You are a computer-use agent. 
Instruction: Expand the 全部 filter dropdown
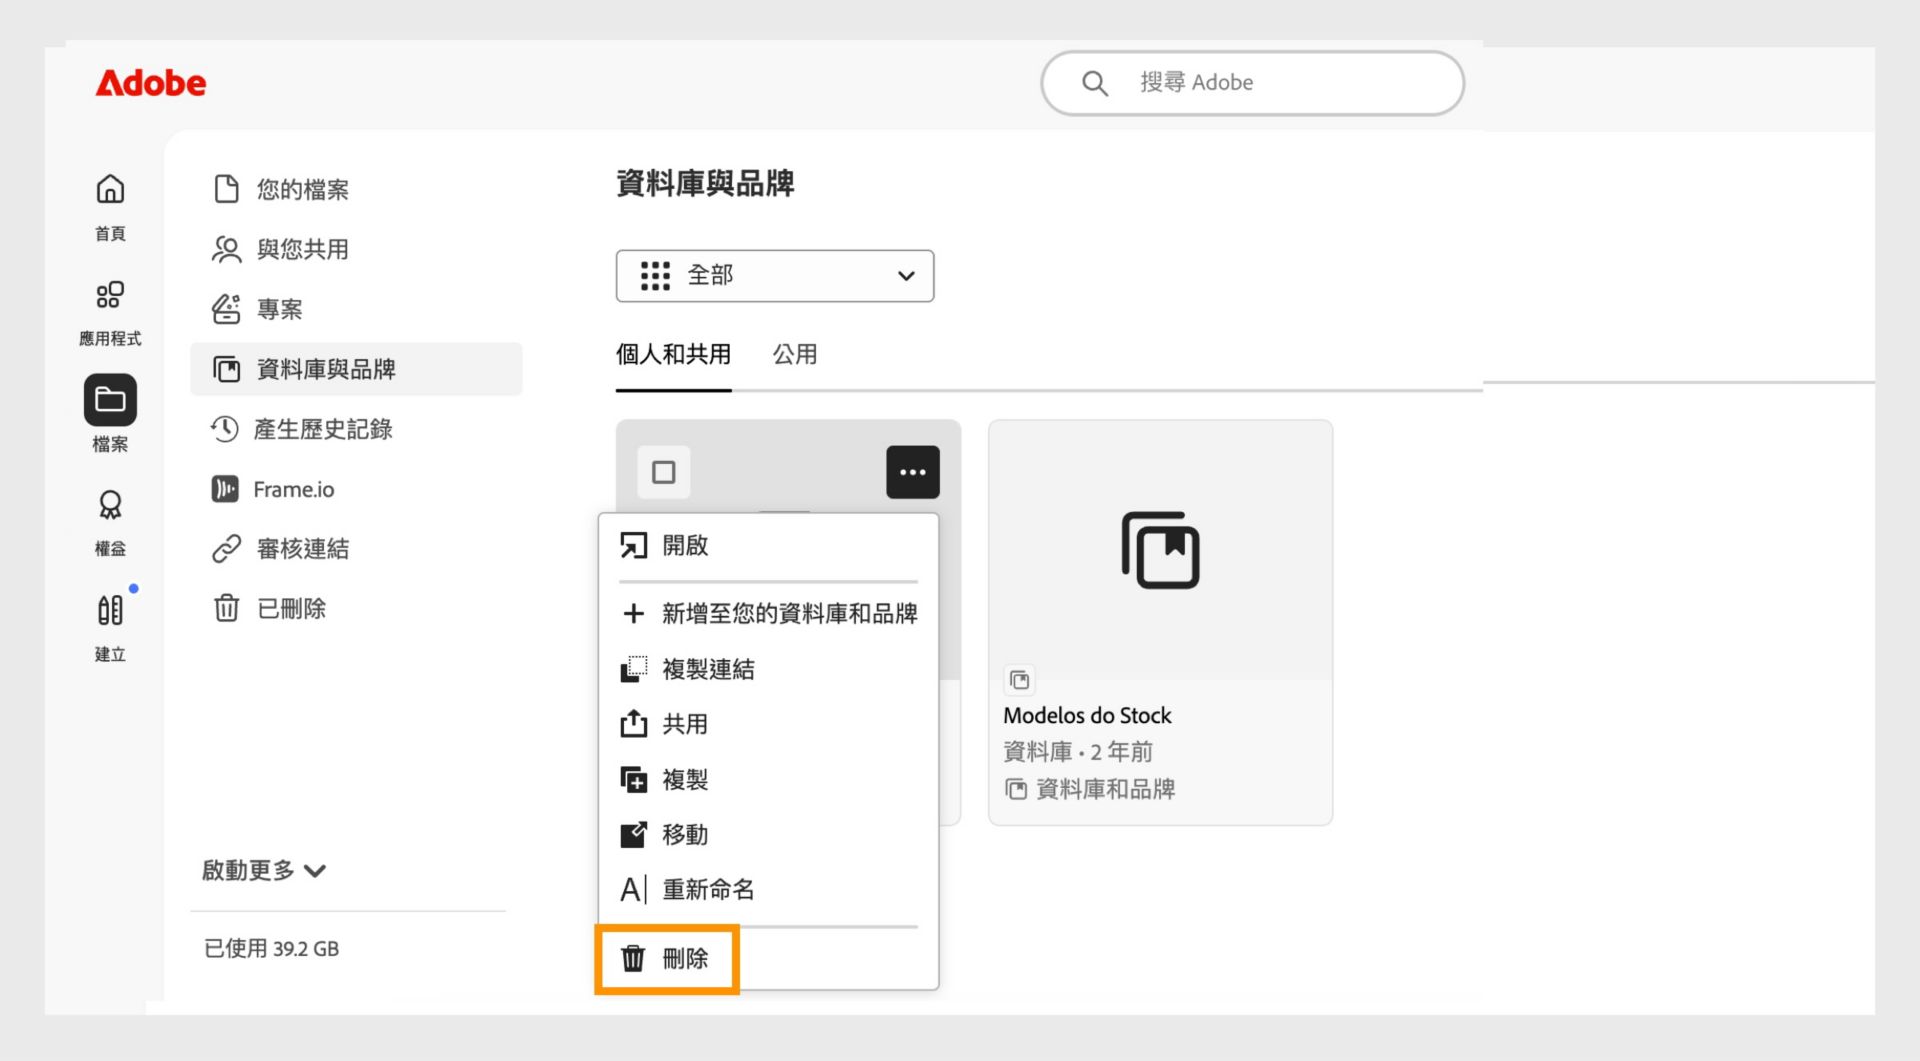775,276
